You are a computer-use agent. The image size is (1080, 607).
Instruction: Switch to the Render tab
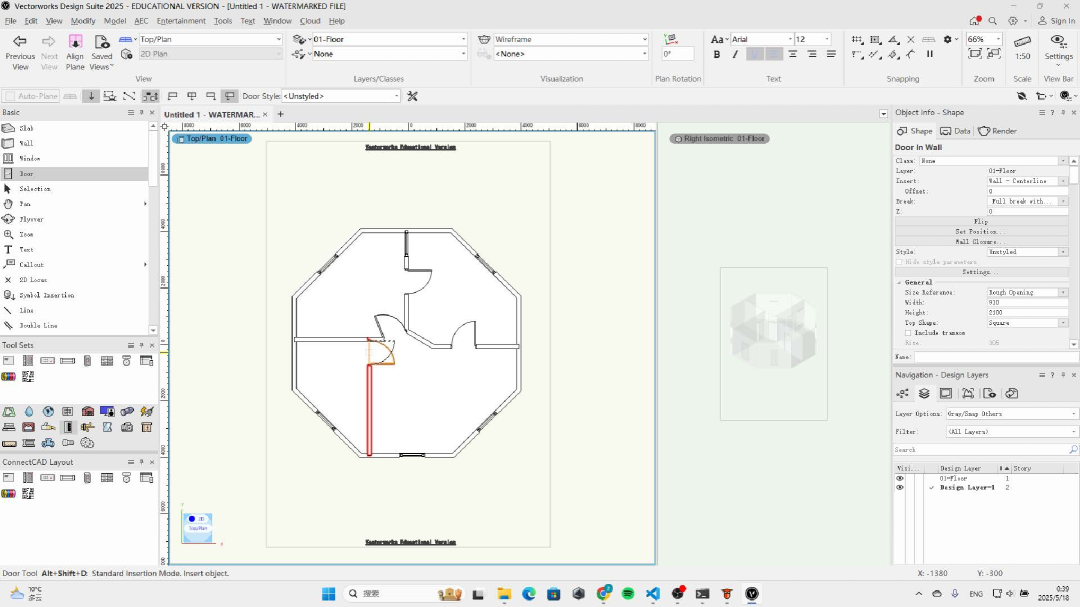point(997,131)
